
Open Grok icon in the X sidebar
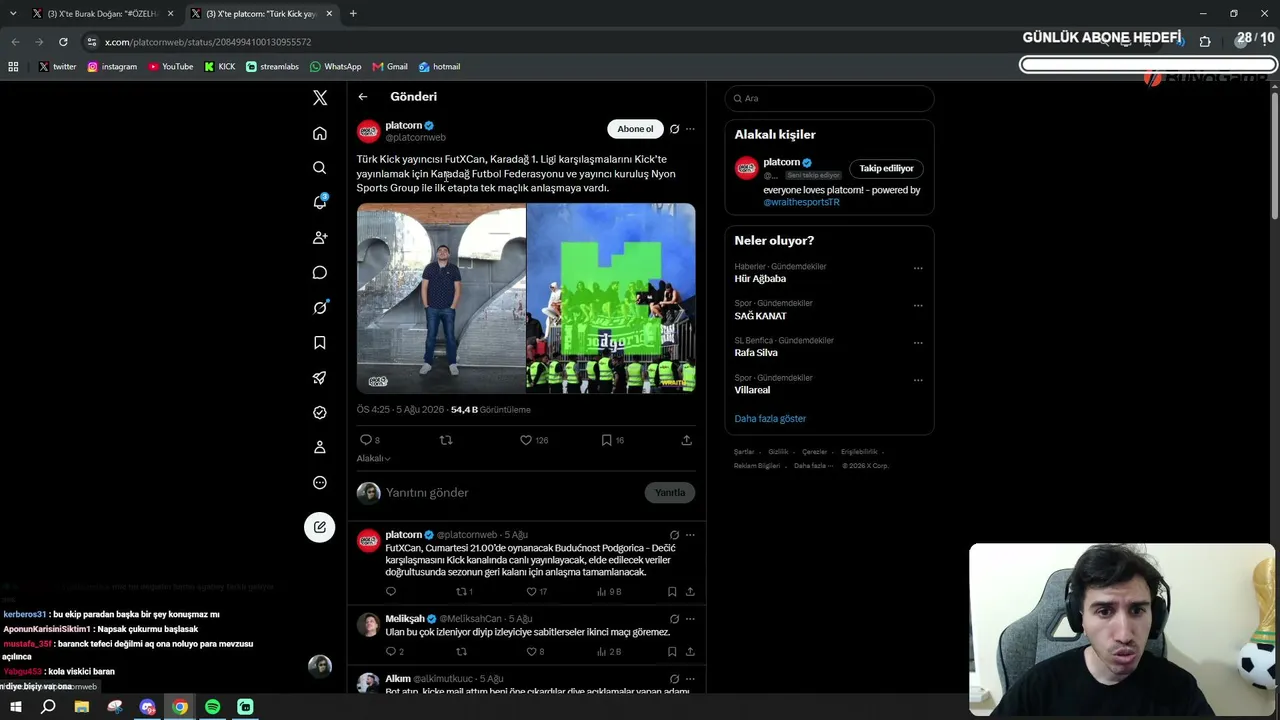320,307
